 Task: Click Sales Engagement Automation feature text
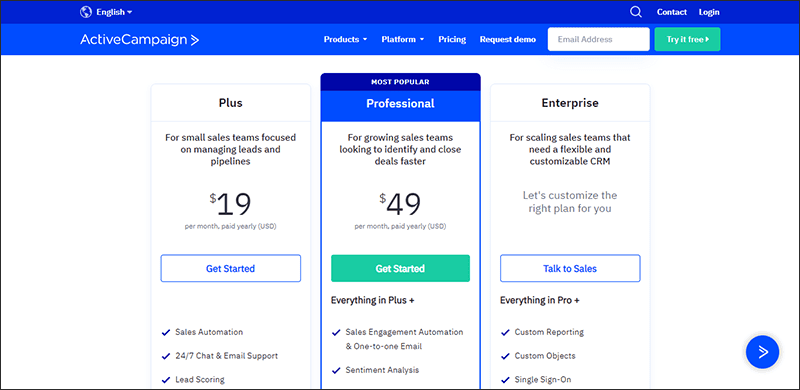(404, 339)
